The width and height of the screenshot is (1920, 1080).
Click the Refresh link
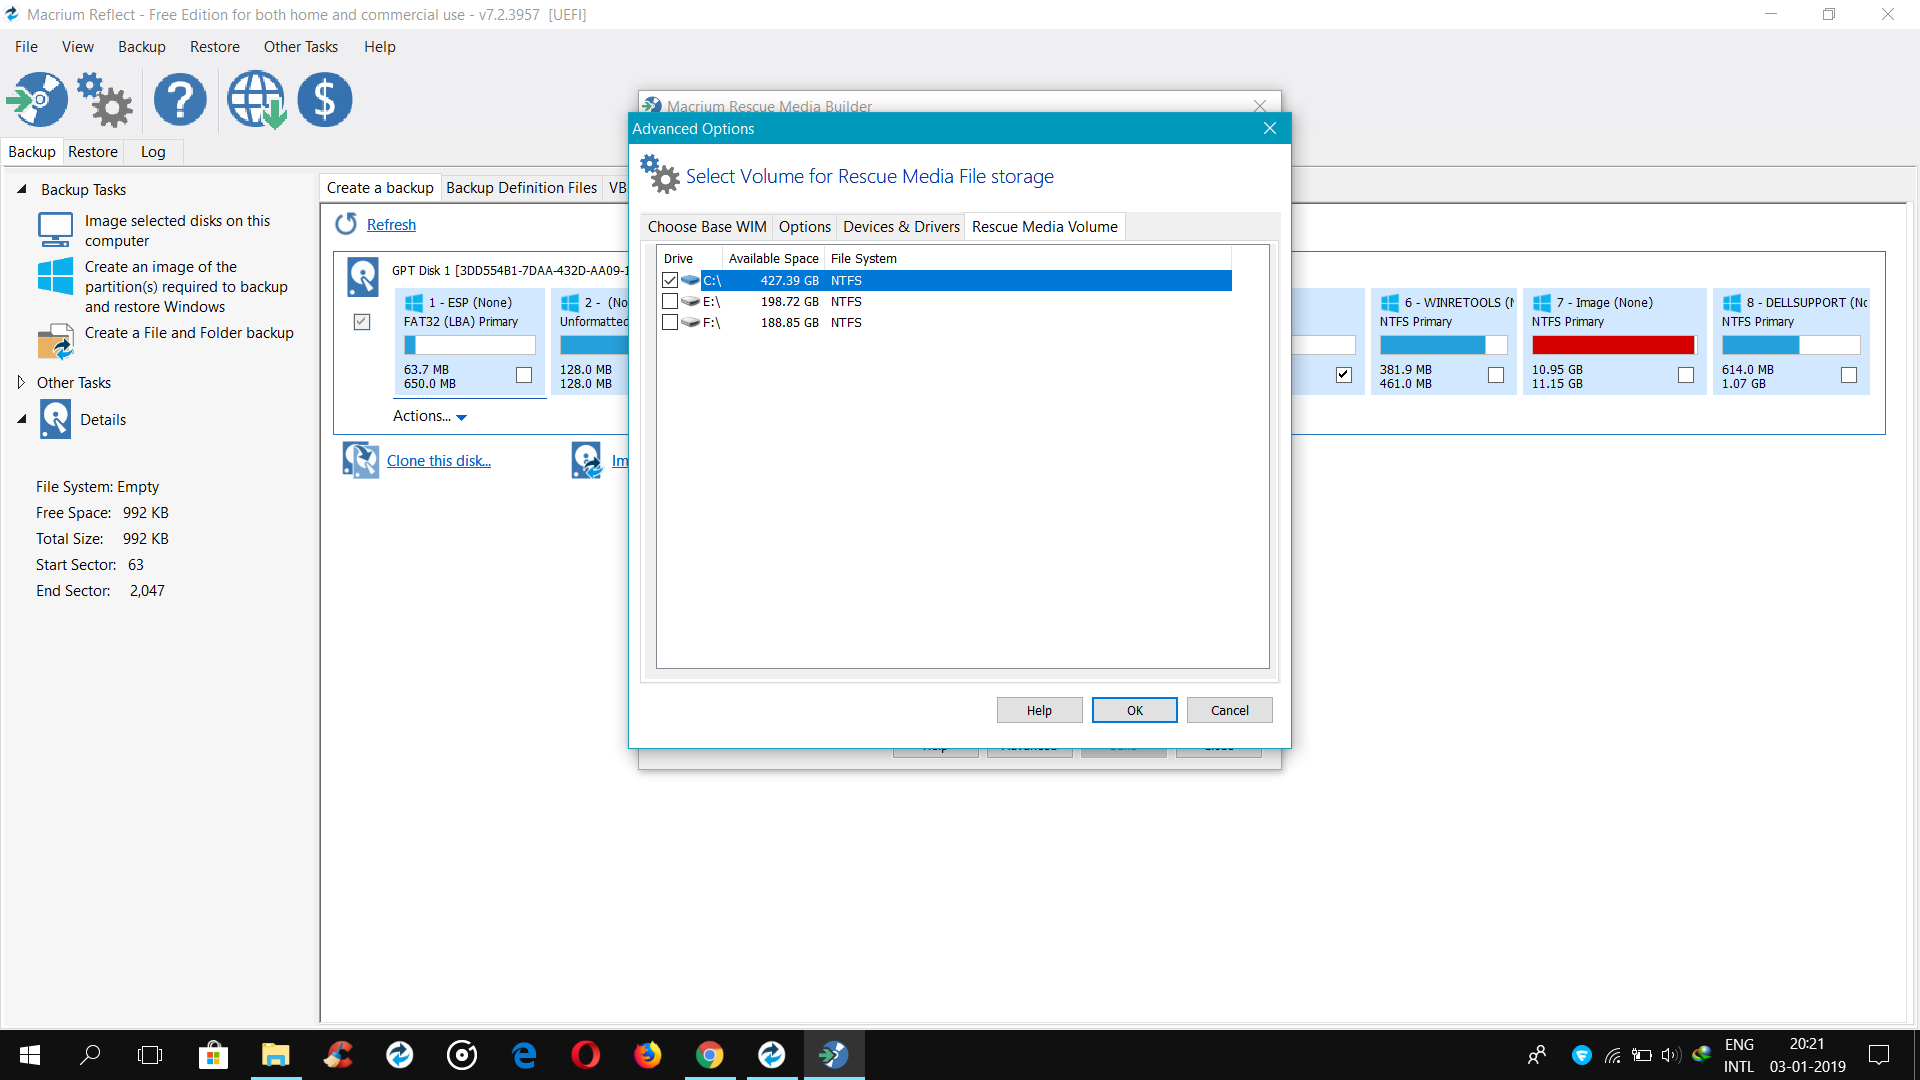[391, 225]
